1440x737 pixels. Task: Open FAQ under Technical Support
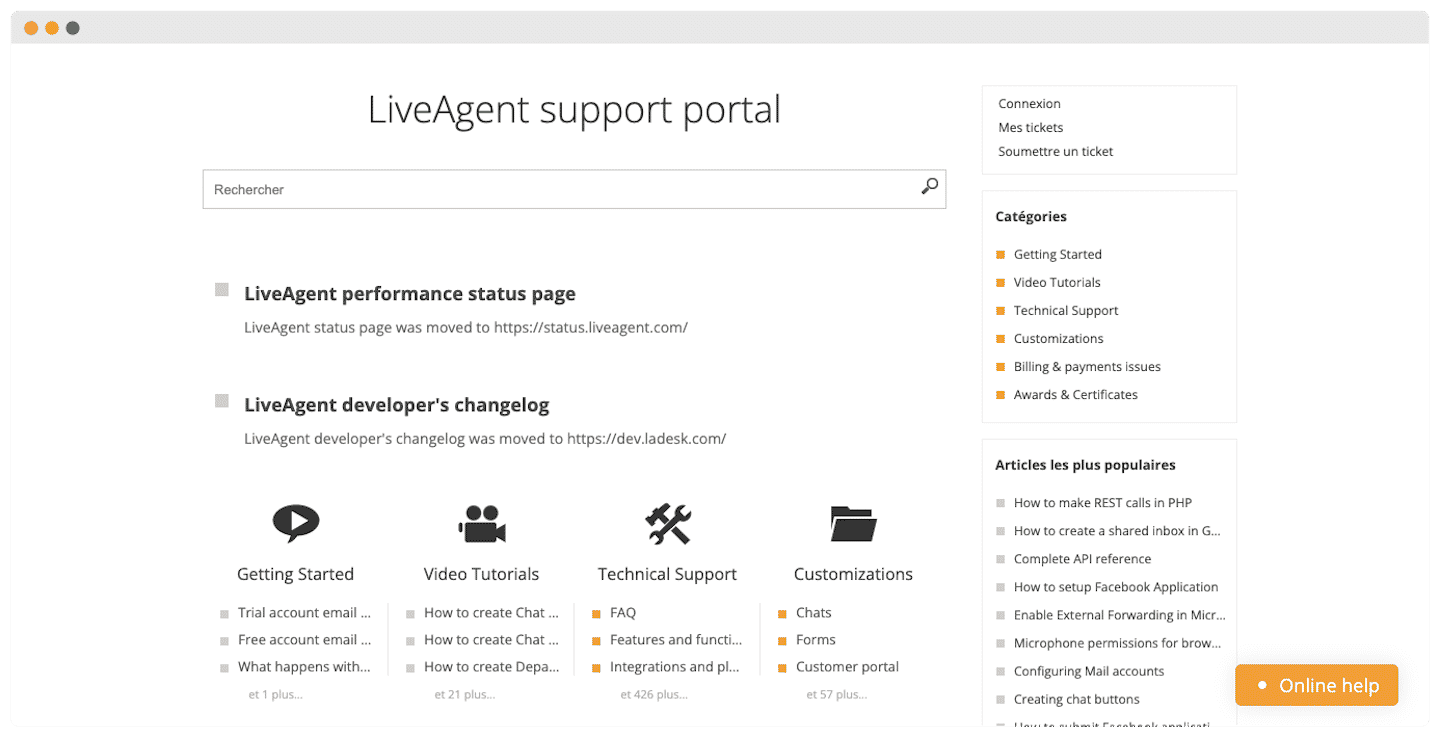click(x=623, y=613)
